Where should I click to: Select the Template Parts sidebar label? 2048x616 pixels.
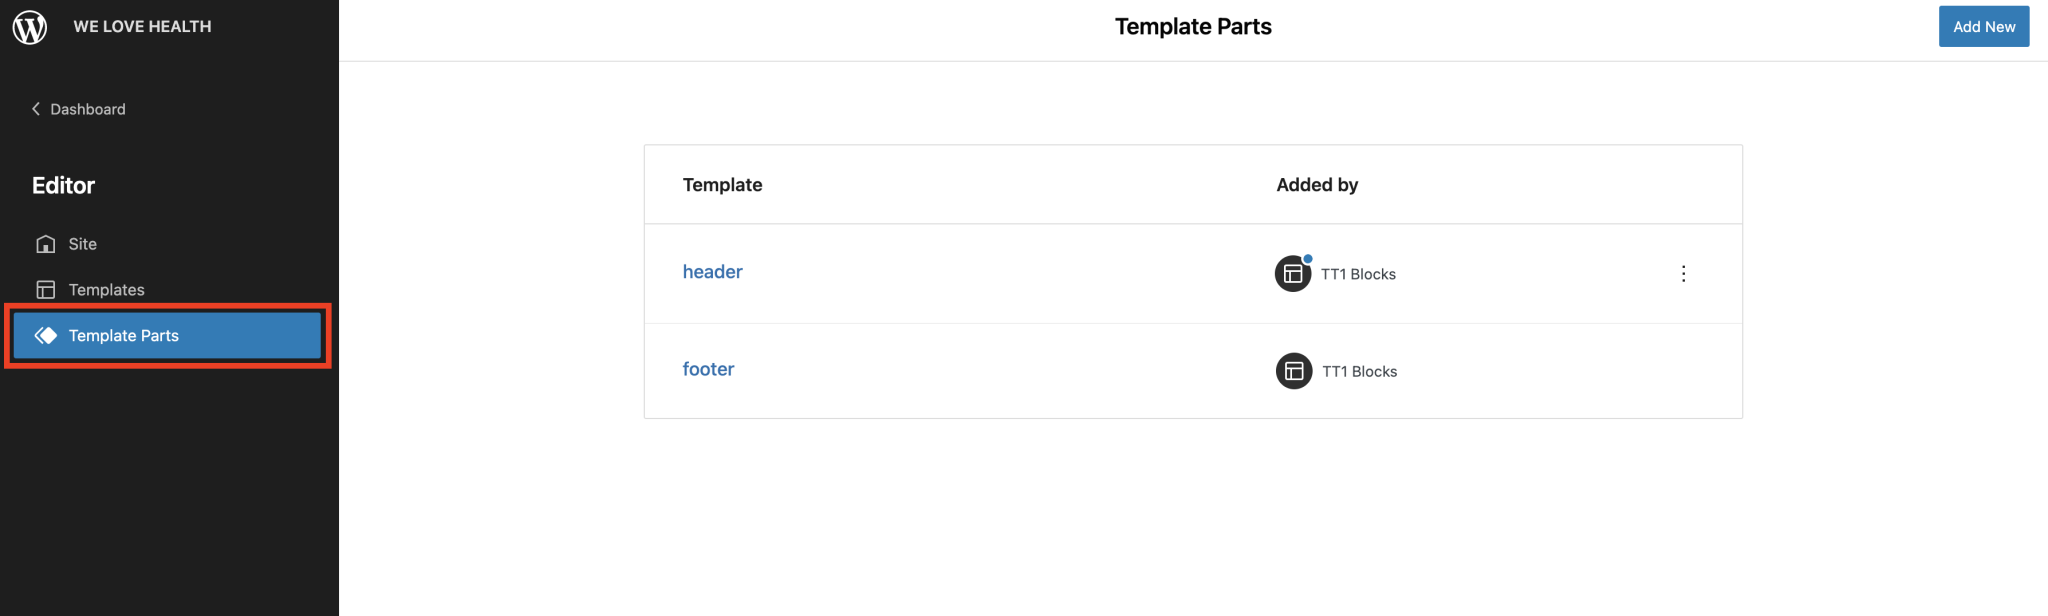124,336
